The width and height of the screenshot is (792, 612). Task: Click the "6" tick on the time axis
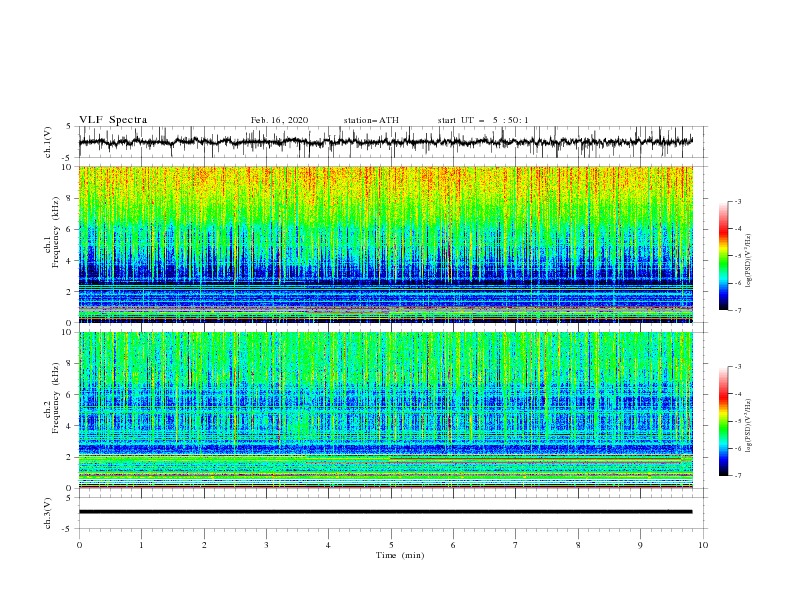tap(453, 545)
